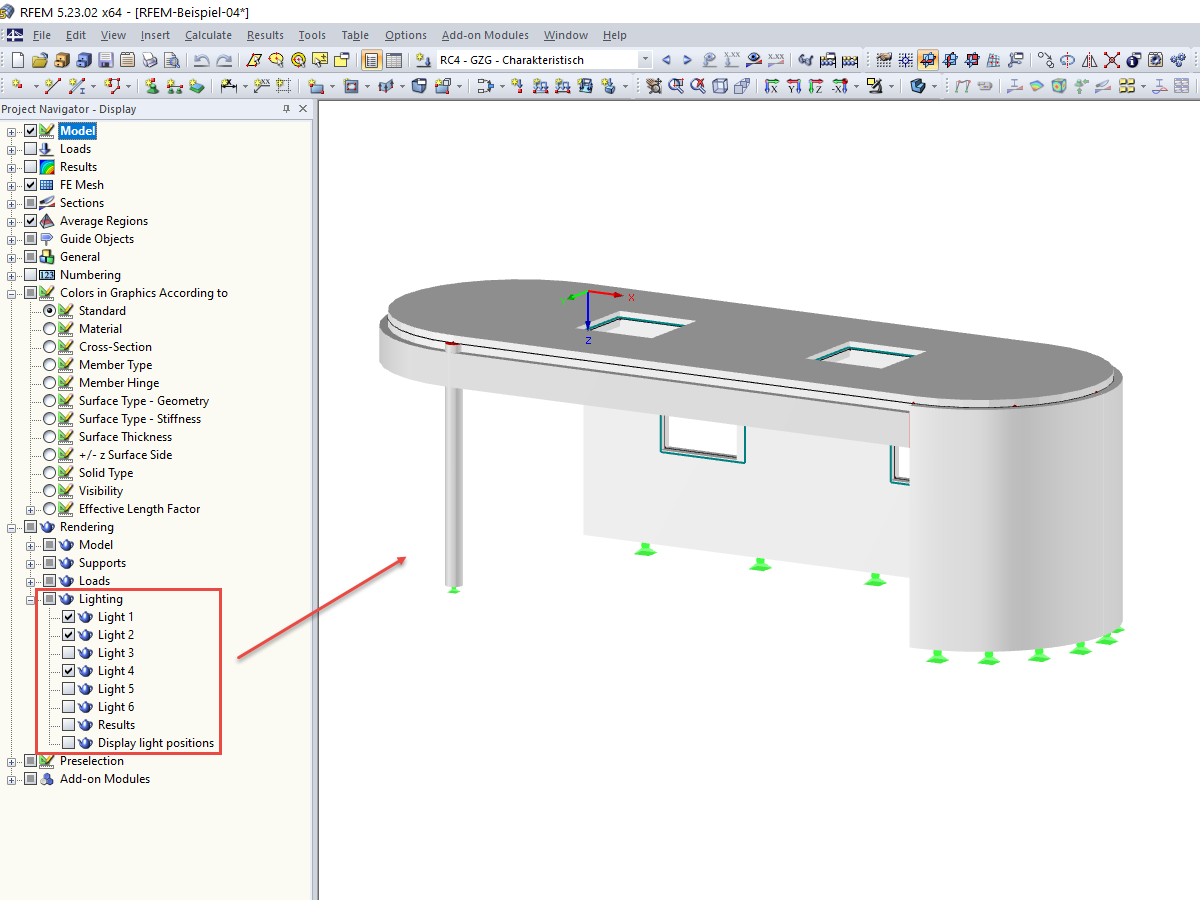Select the Visibility color radio button
The width and height of the screenshot is (1200, 900).
49,491
